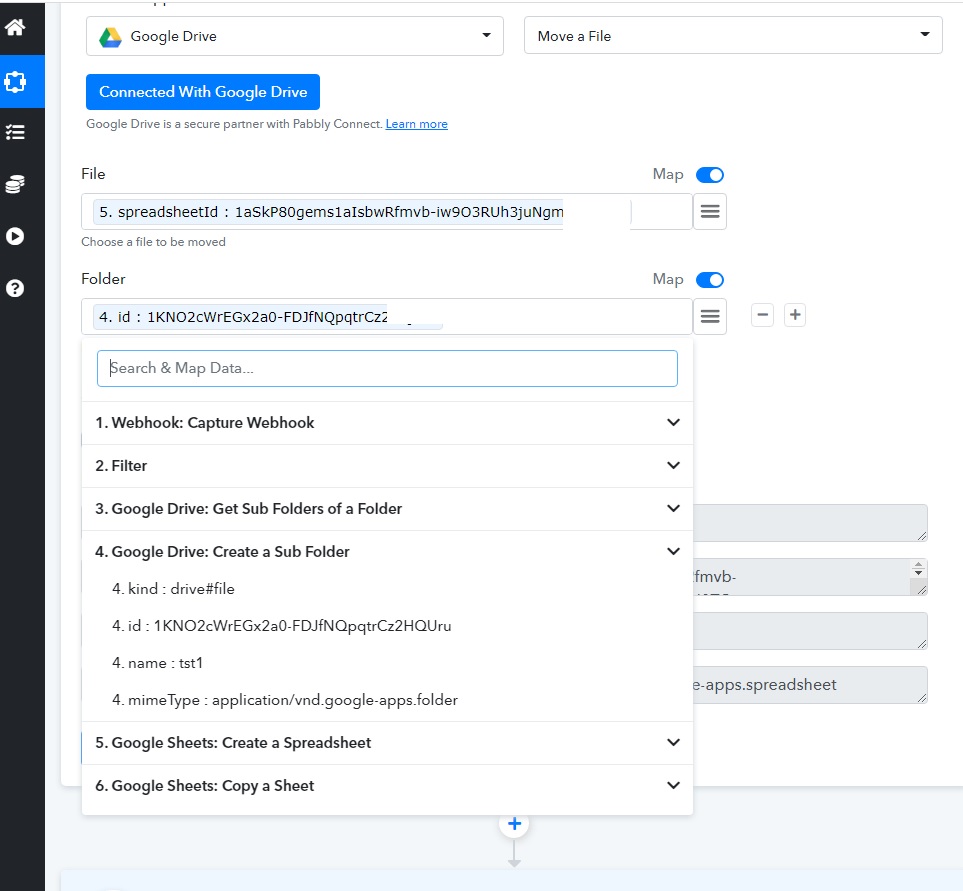Open the Learn more link
Viewport: 963px width, 891px height.
(x=416, y=124)
